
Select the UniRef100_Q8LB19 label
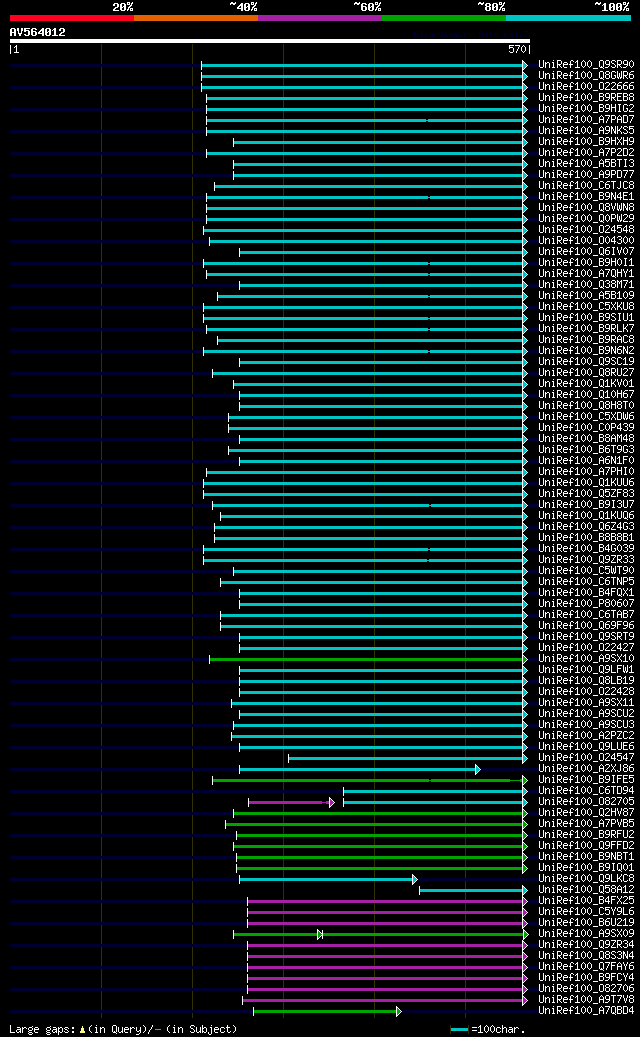click(586, 681)
